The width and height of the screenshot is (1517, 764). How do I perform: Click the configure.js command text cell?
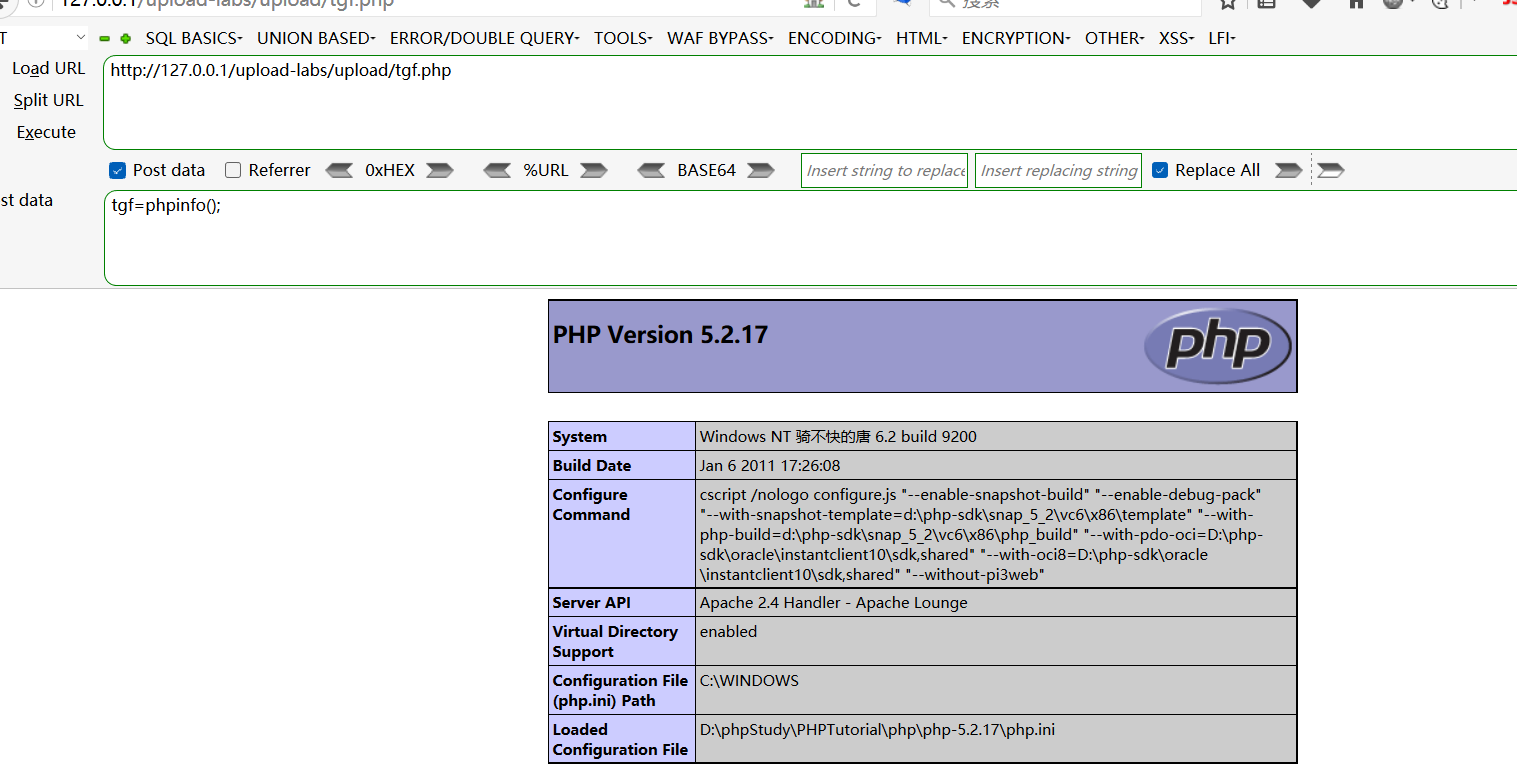pyautogui.click(x=996, y=534)
